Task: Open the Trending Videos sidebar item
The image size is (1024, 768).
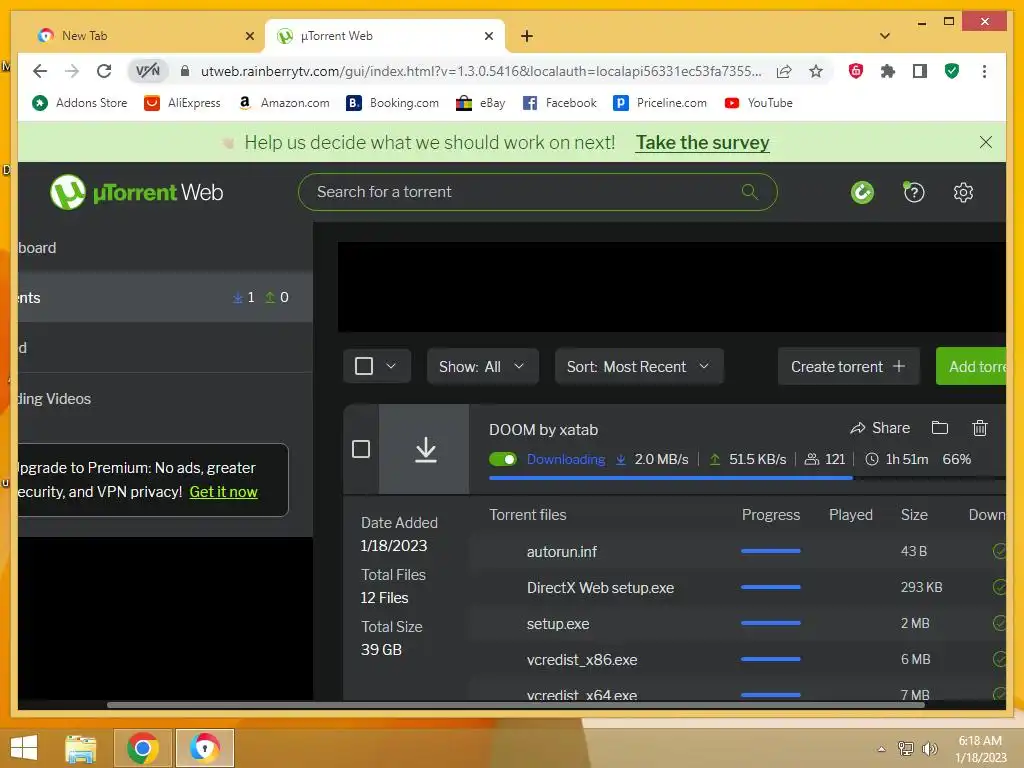Action: (165, 398)
